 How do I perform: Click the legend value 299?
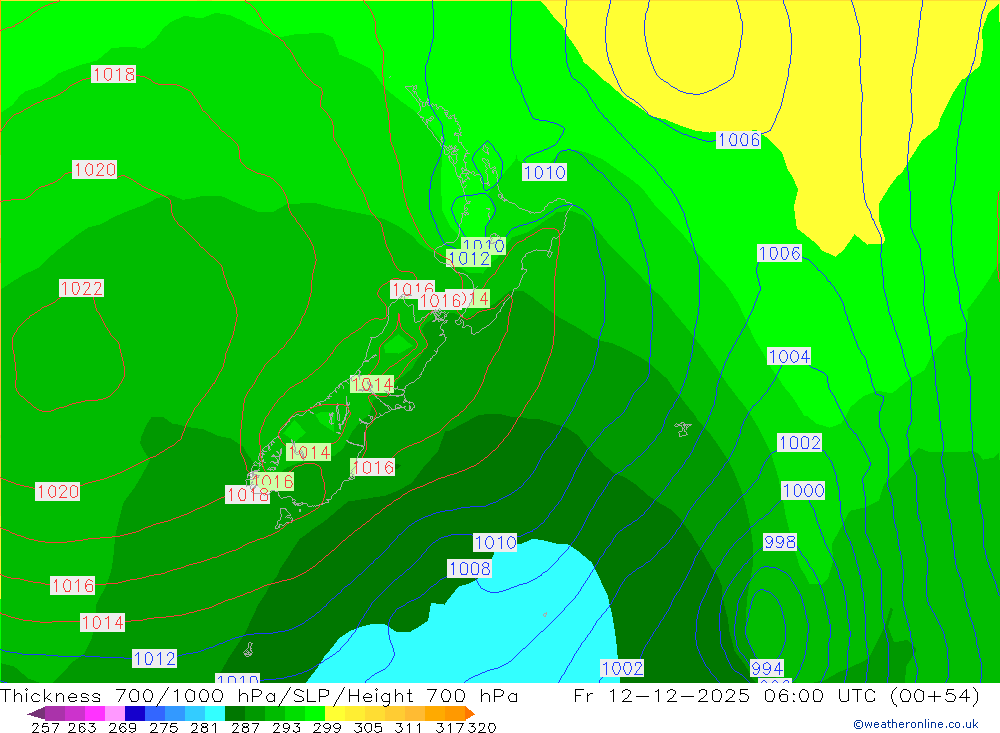[x=327, y=727]
